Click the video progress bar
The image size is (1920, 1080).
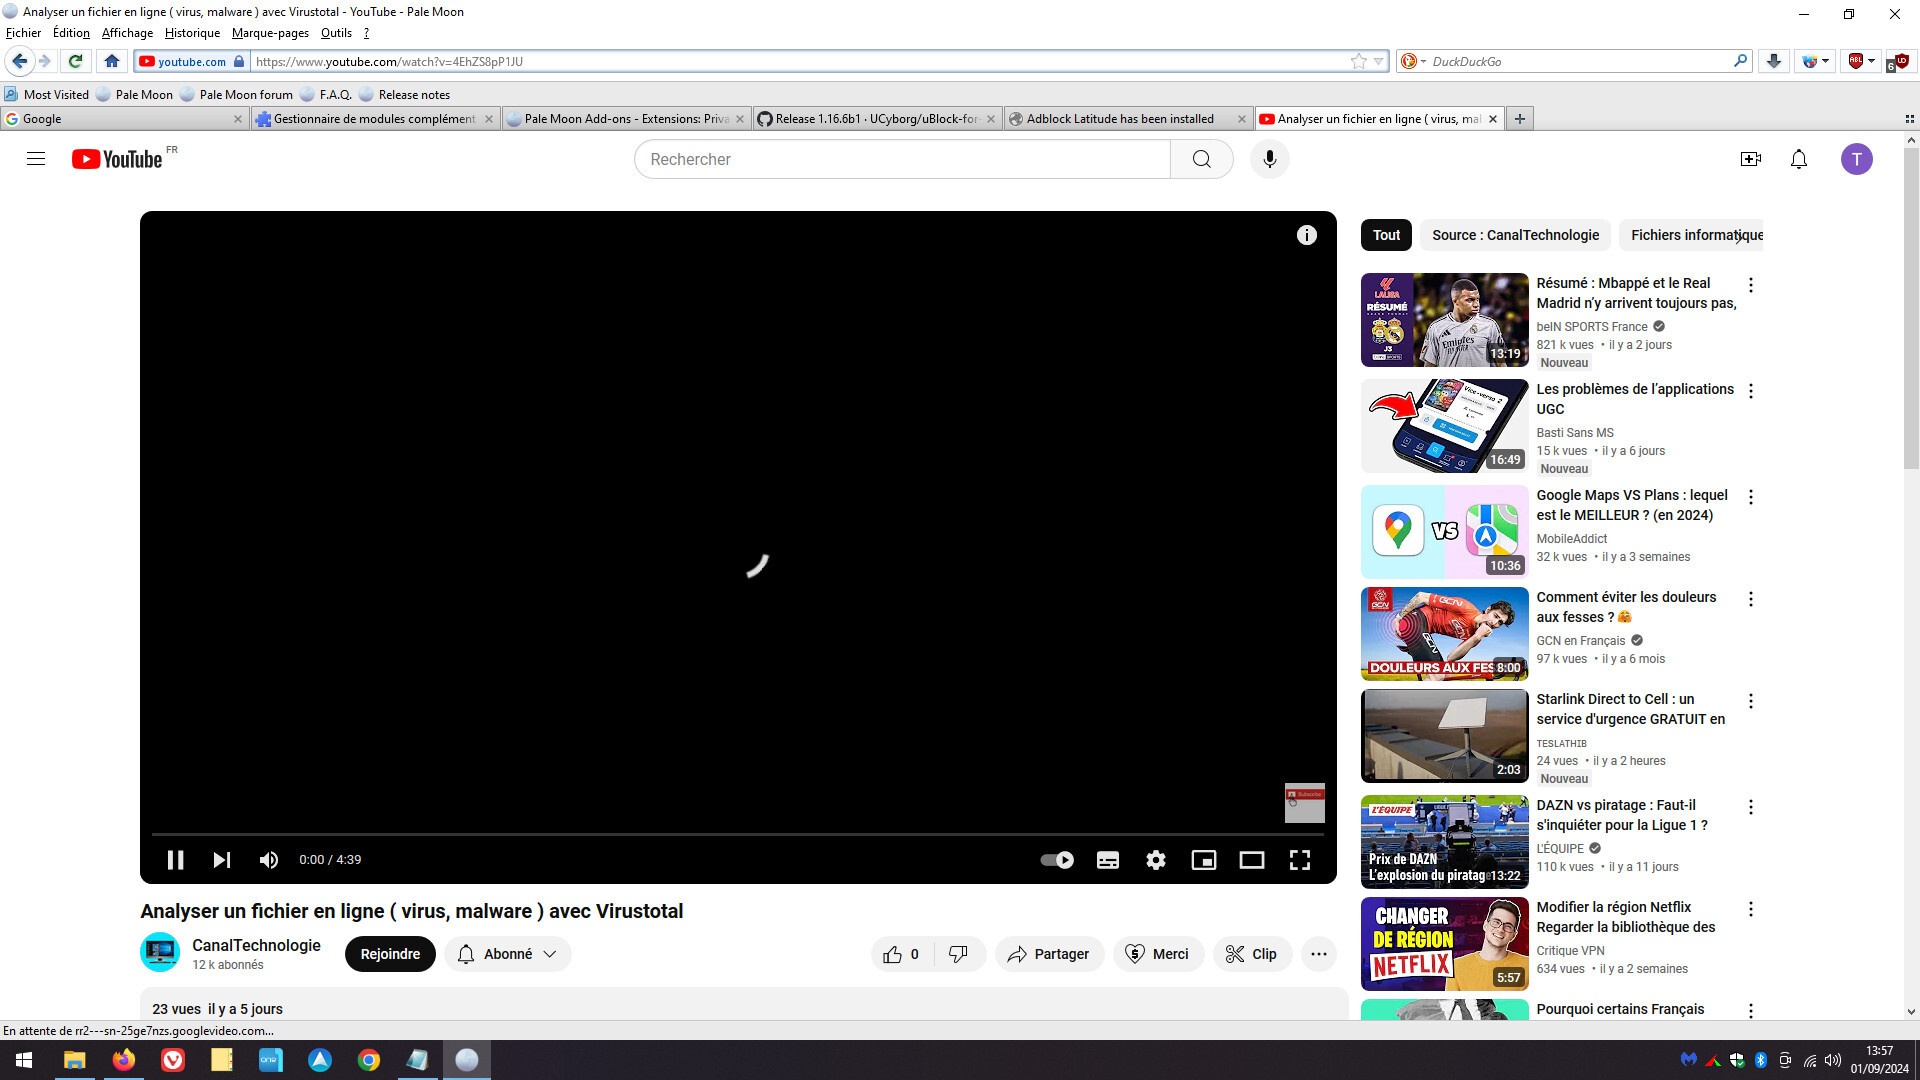pos(737,833)
